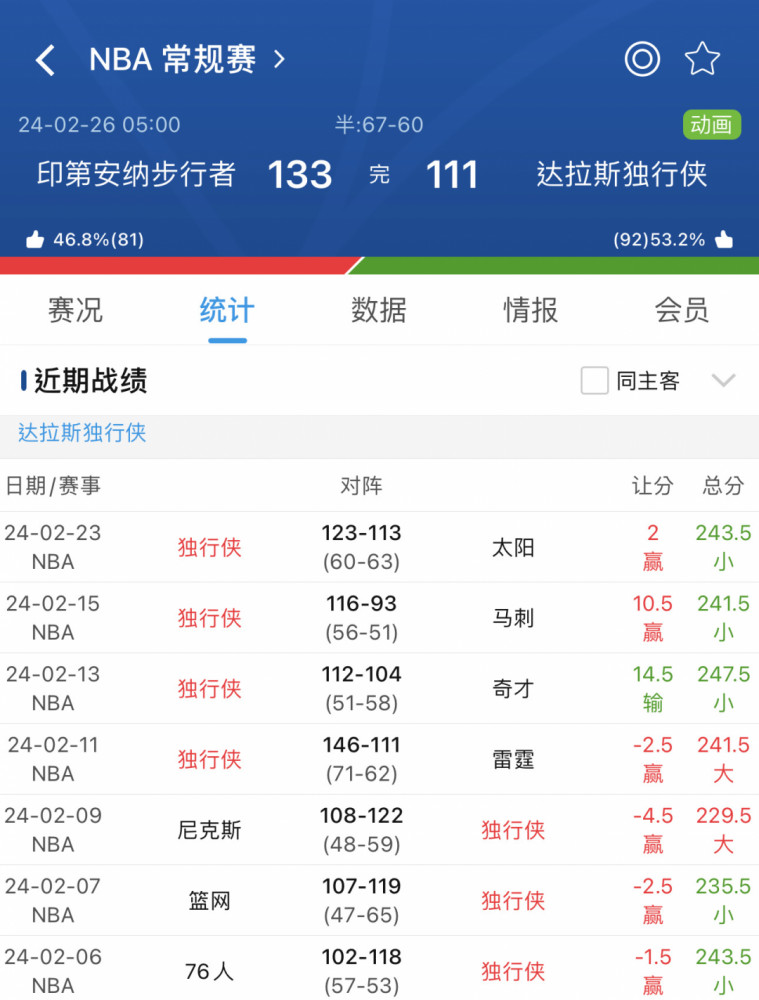Screen dimensions: 759x1000
Task: Favorite this match with the star icon
Action: [x=702, y=59]
